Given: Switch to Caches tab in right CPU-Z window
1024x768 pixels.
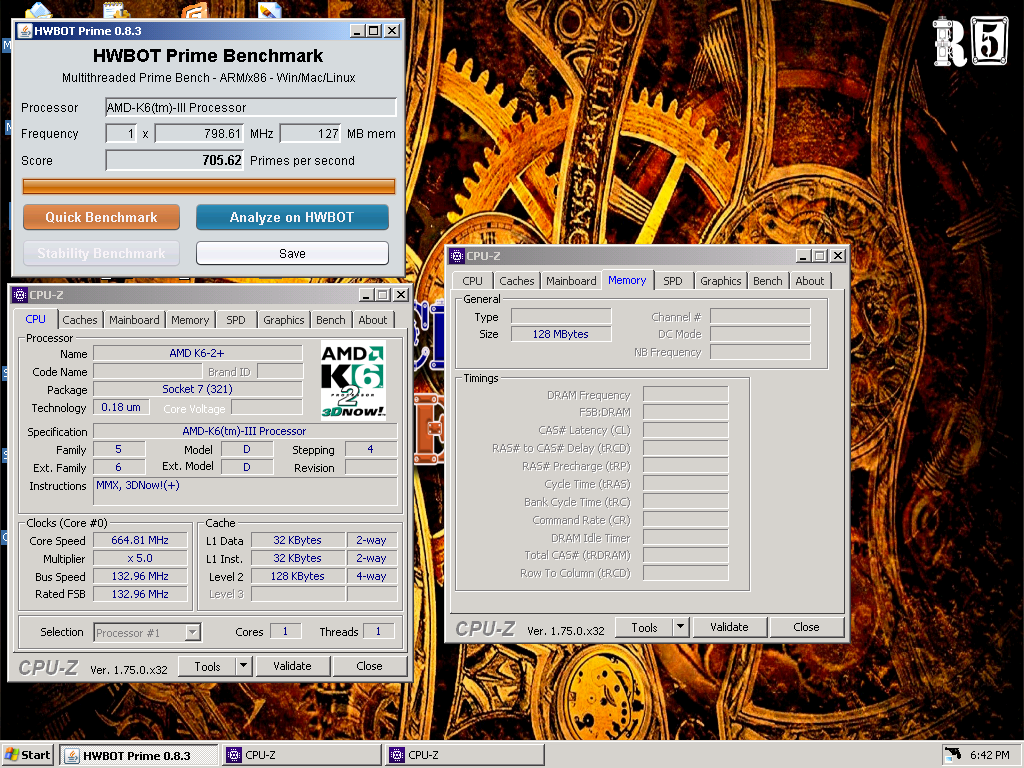Looking at the screenshot, I should pos(517,281).
